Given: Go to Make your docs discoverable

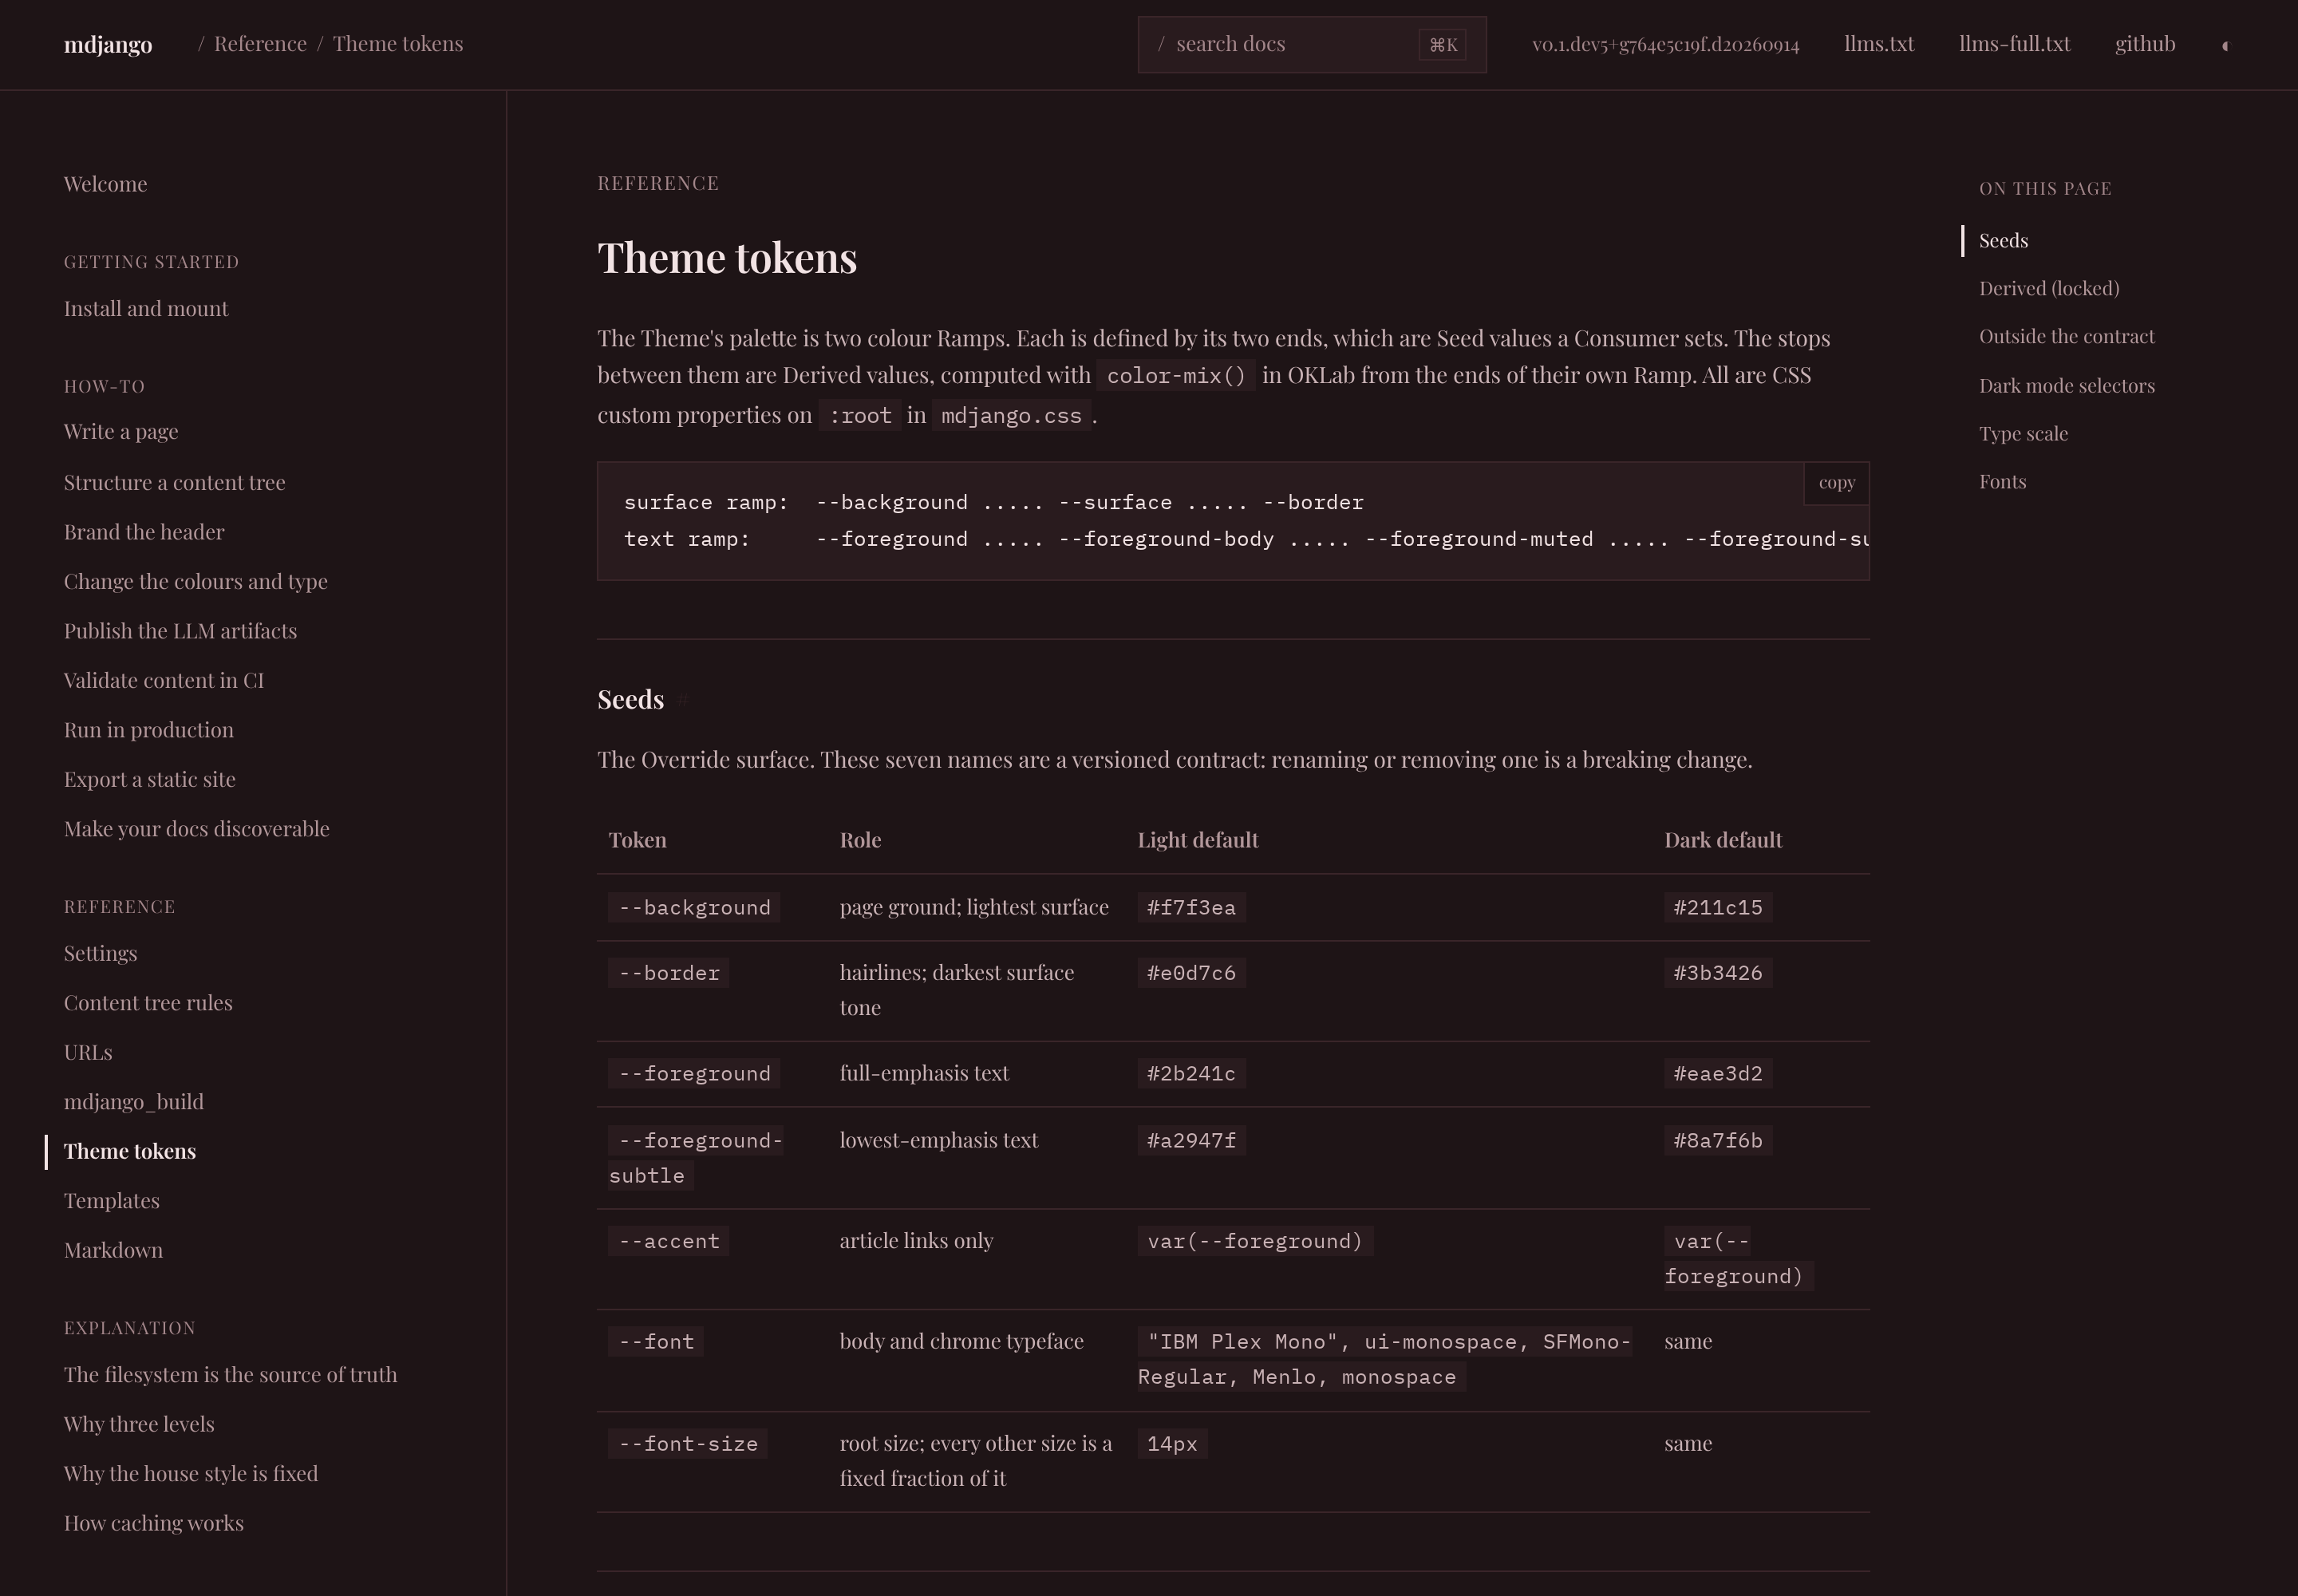Looking at the screenshot, I should (x=196, y=829).
